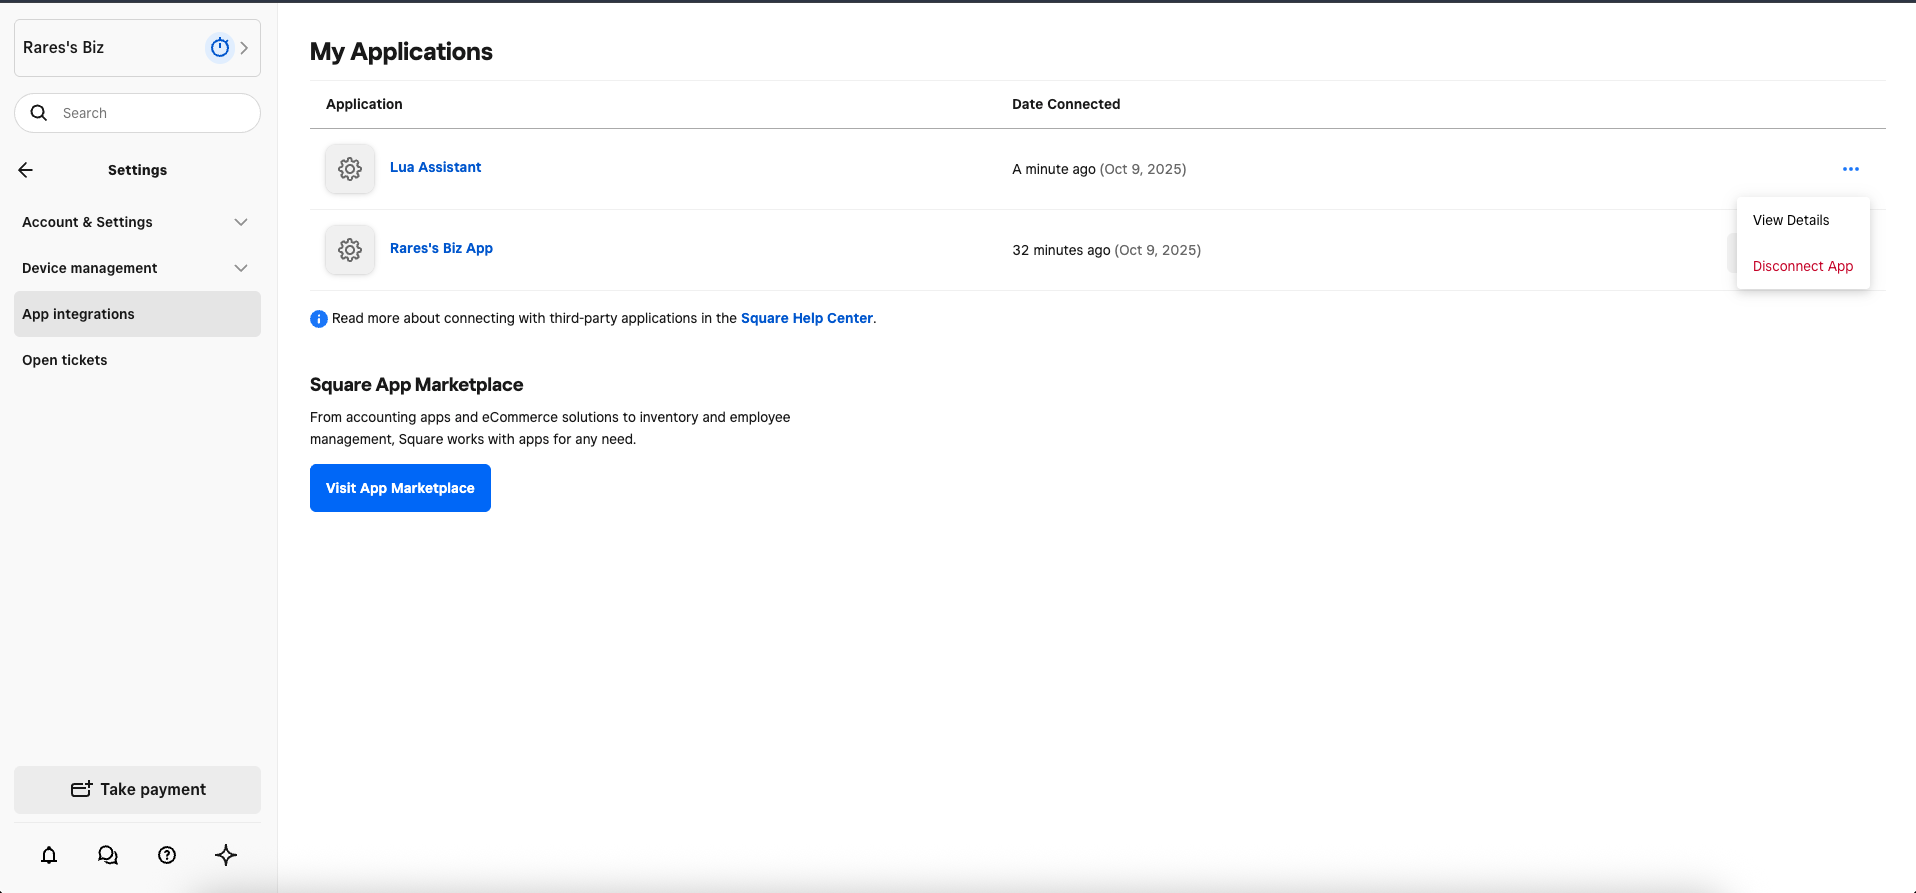Click the timer icon next to Rares's Biz
This screenshot has height=893, width=1916.
(220, 47)
